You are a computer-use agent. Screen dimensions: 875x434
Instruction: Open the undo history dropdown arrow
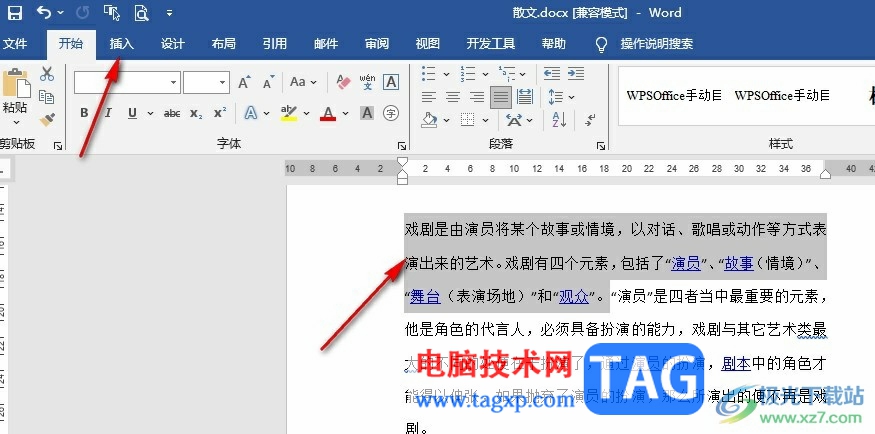(x=60, y=13)
